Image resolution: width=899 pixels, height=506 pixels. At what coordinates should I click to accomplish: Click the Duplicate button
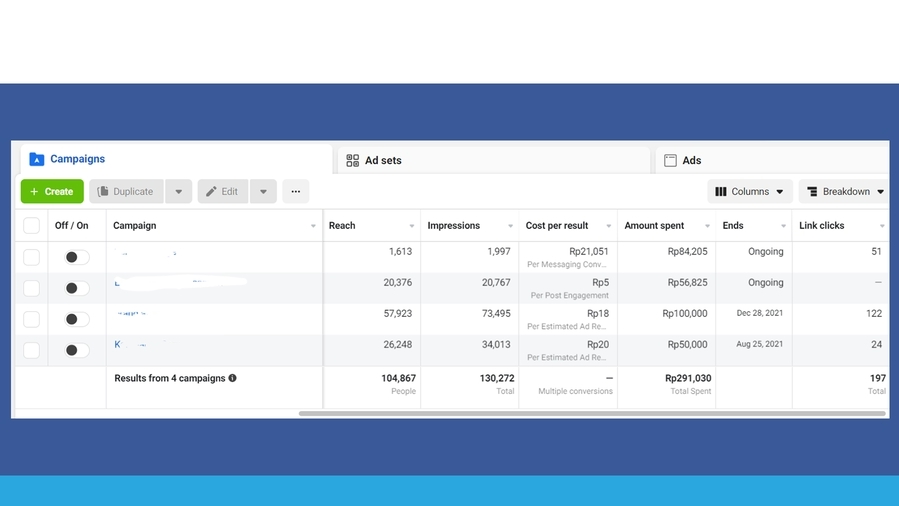tap(126, 191)
